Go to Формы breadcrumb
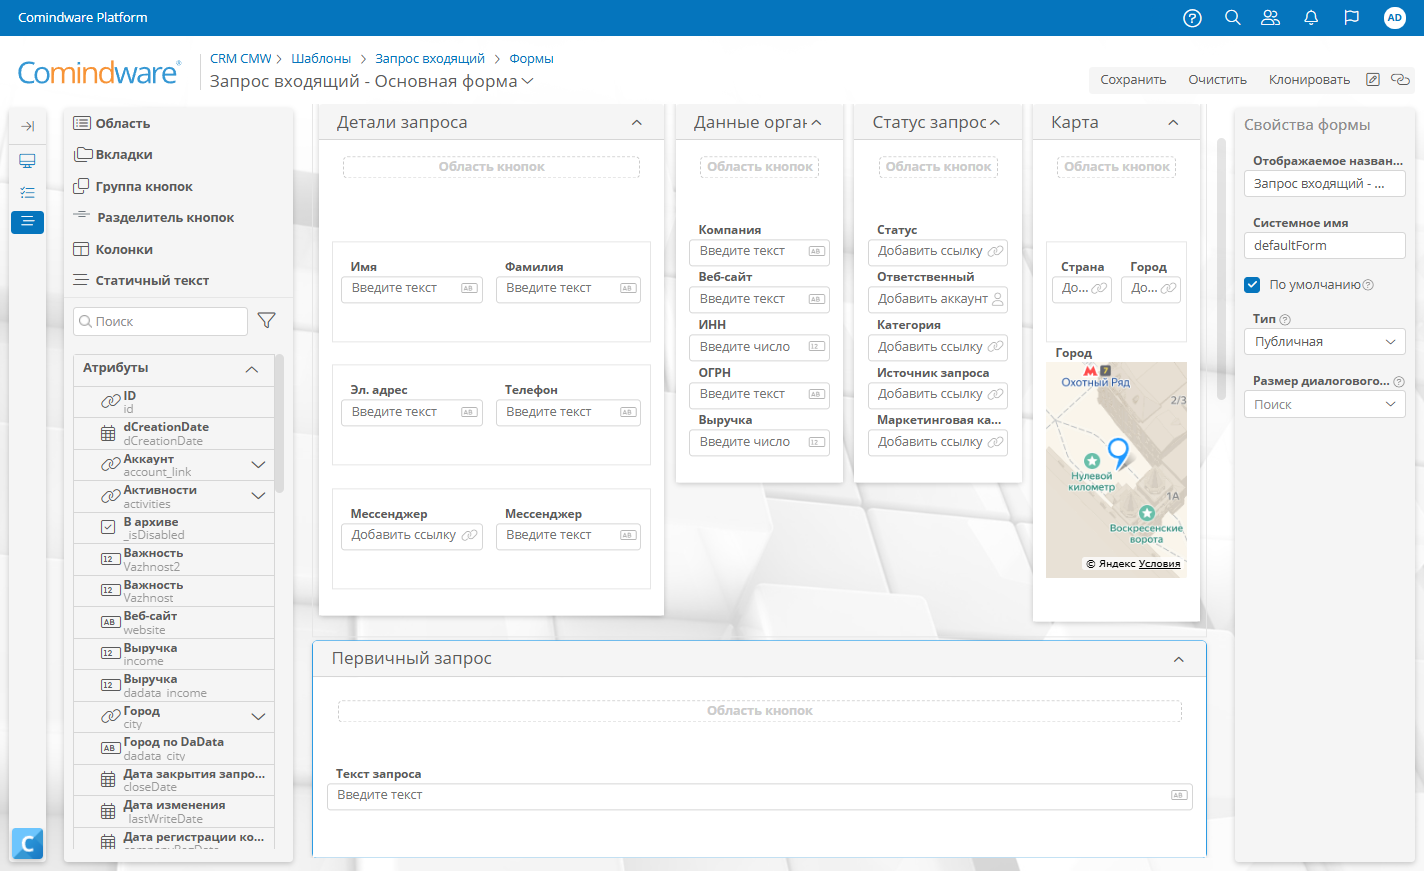This screenshot has width=1424, height=871. pos(531,59)
